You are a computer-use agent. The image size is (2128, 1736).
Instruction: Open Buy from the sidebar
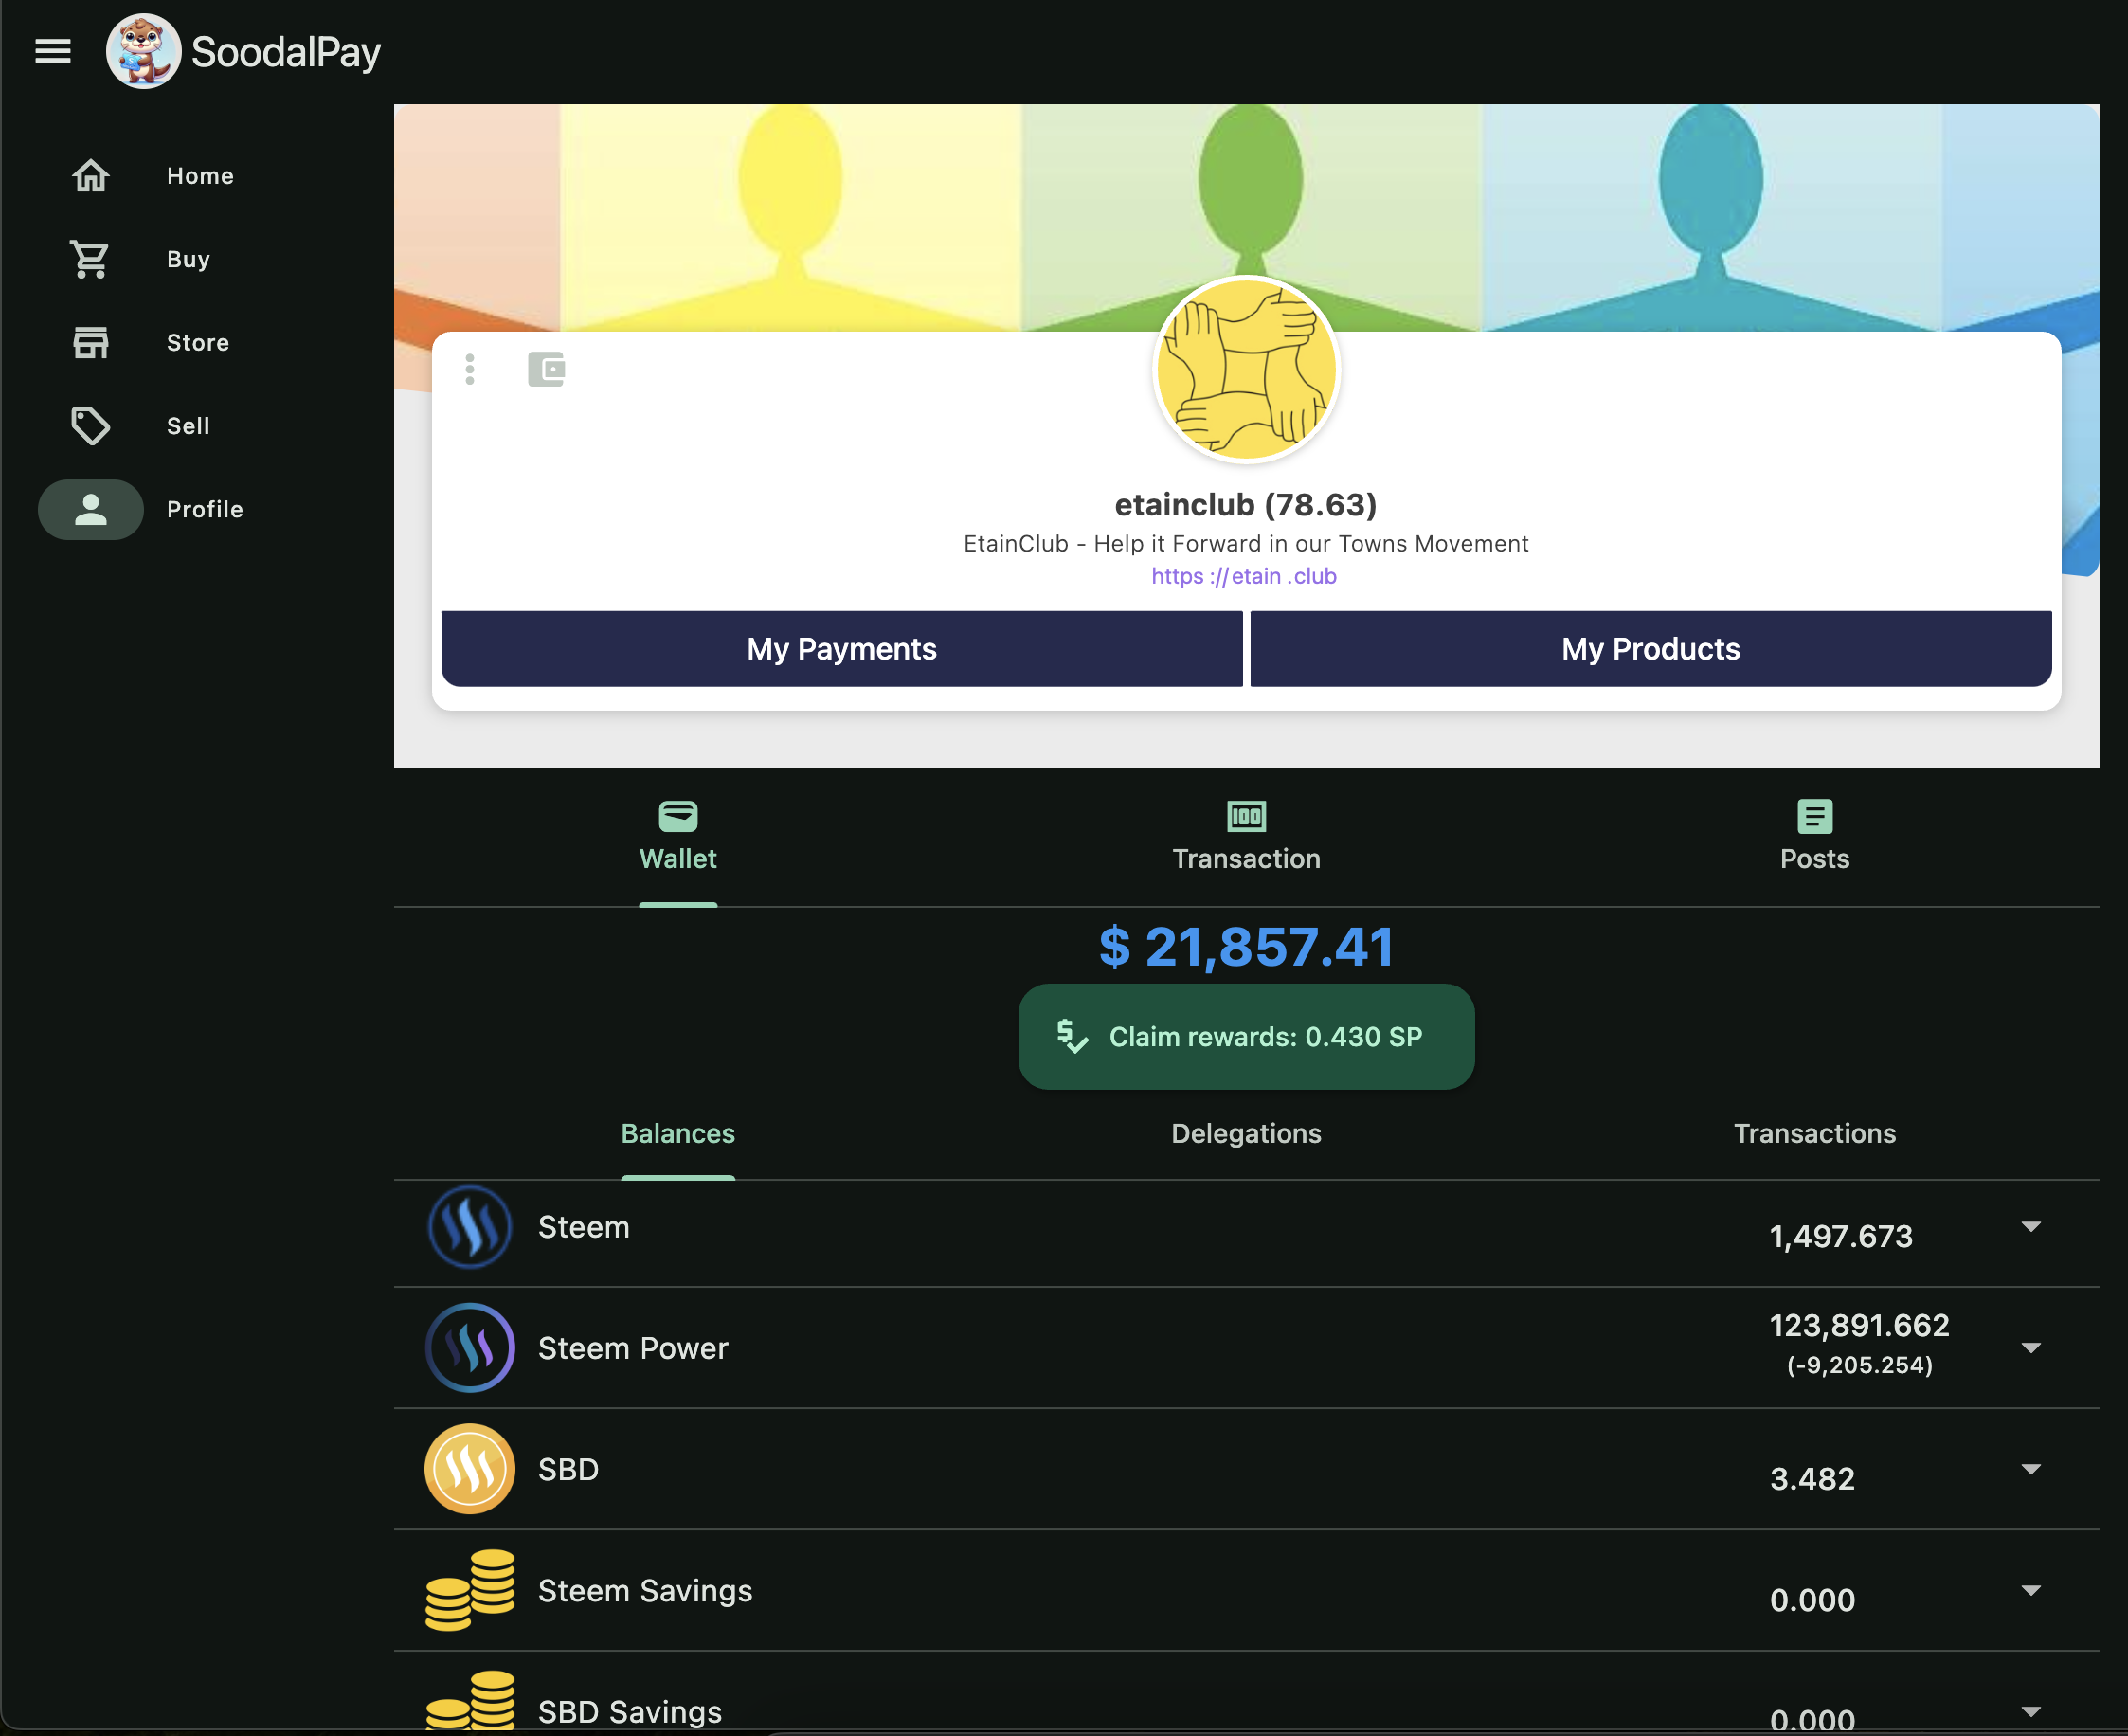point(188,259)
